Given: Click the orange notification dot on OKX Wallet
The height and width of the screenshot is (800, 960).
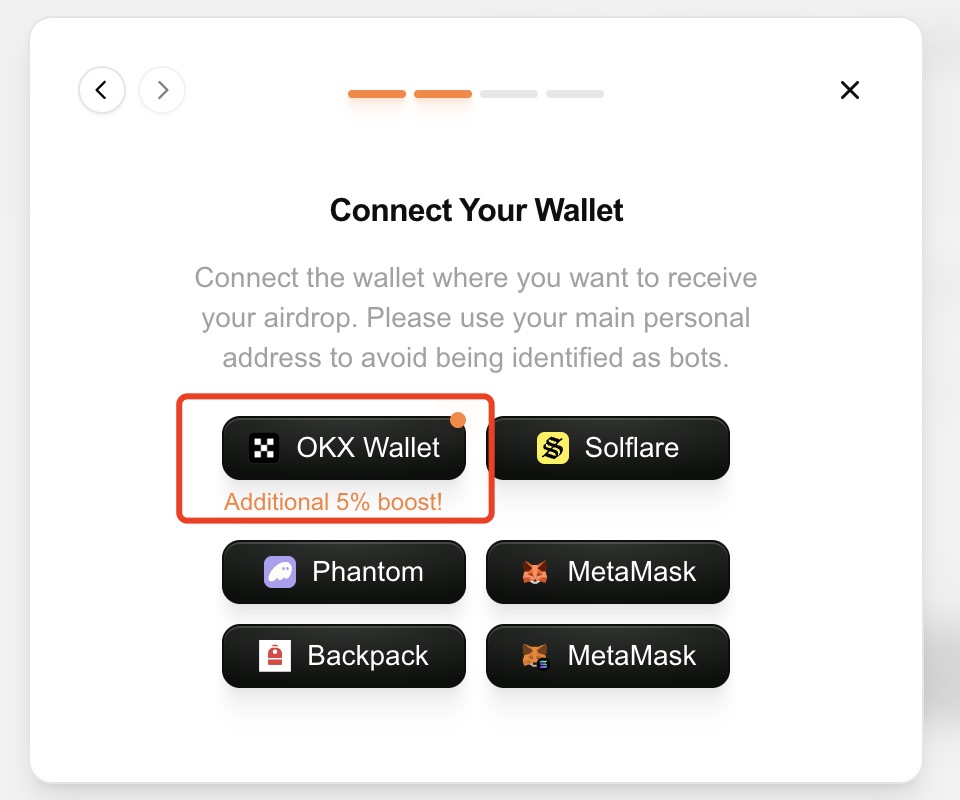Looking at the screenshot, I should [x=458, y=420].
